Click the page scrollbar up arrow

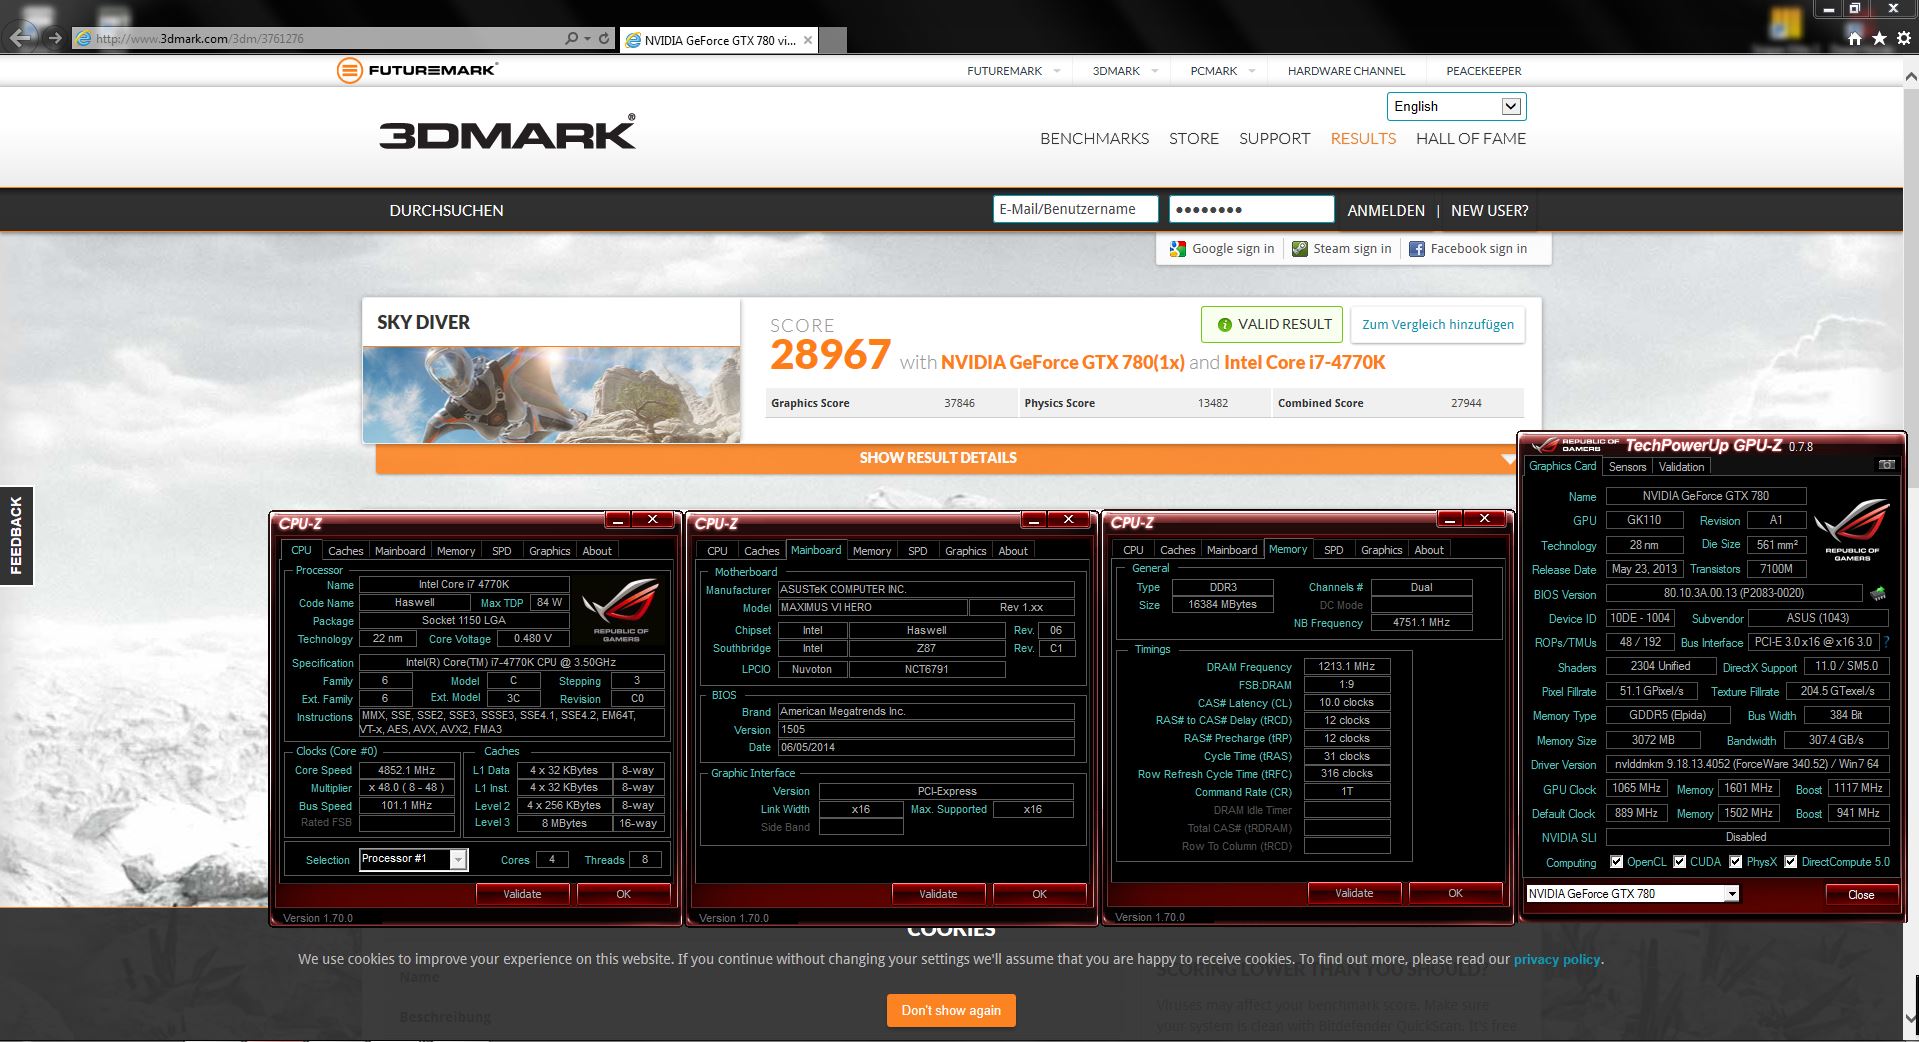click(x=1910, y=75)
